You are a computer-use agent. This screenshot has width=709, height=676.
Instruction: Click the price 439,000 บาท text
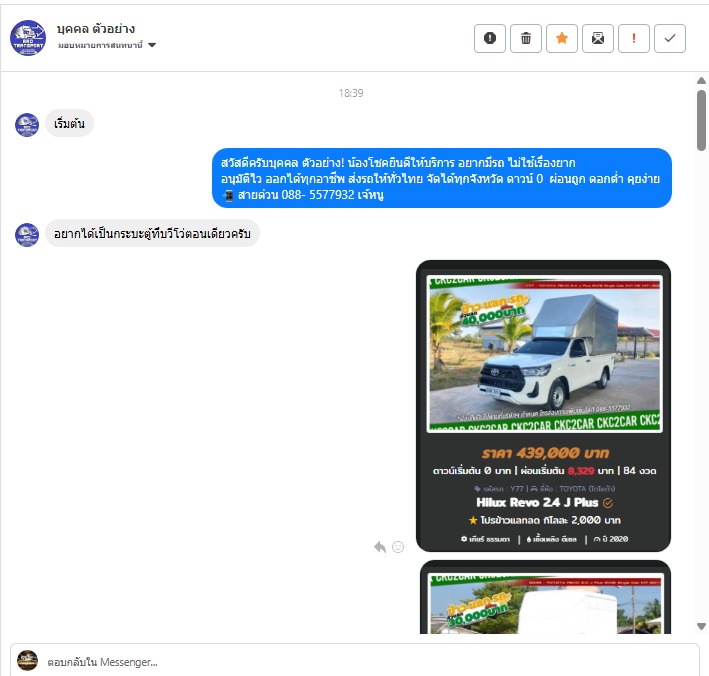[545, 453]
